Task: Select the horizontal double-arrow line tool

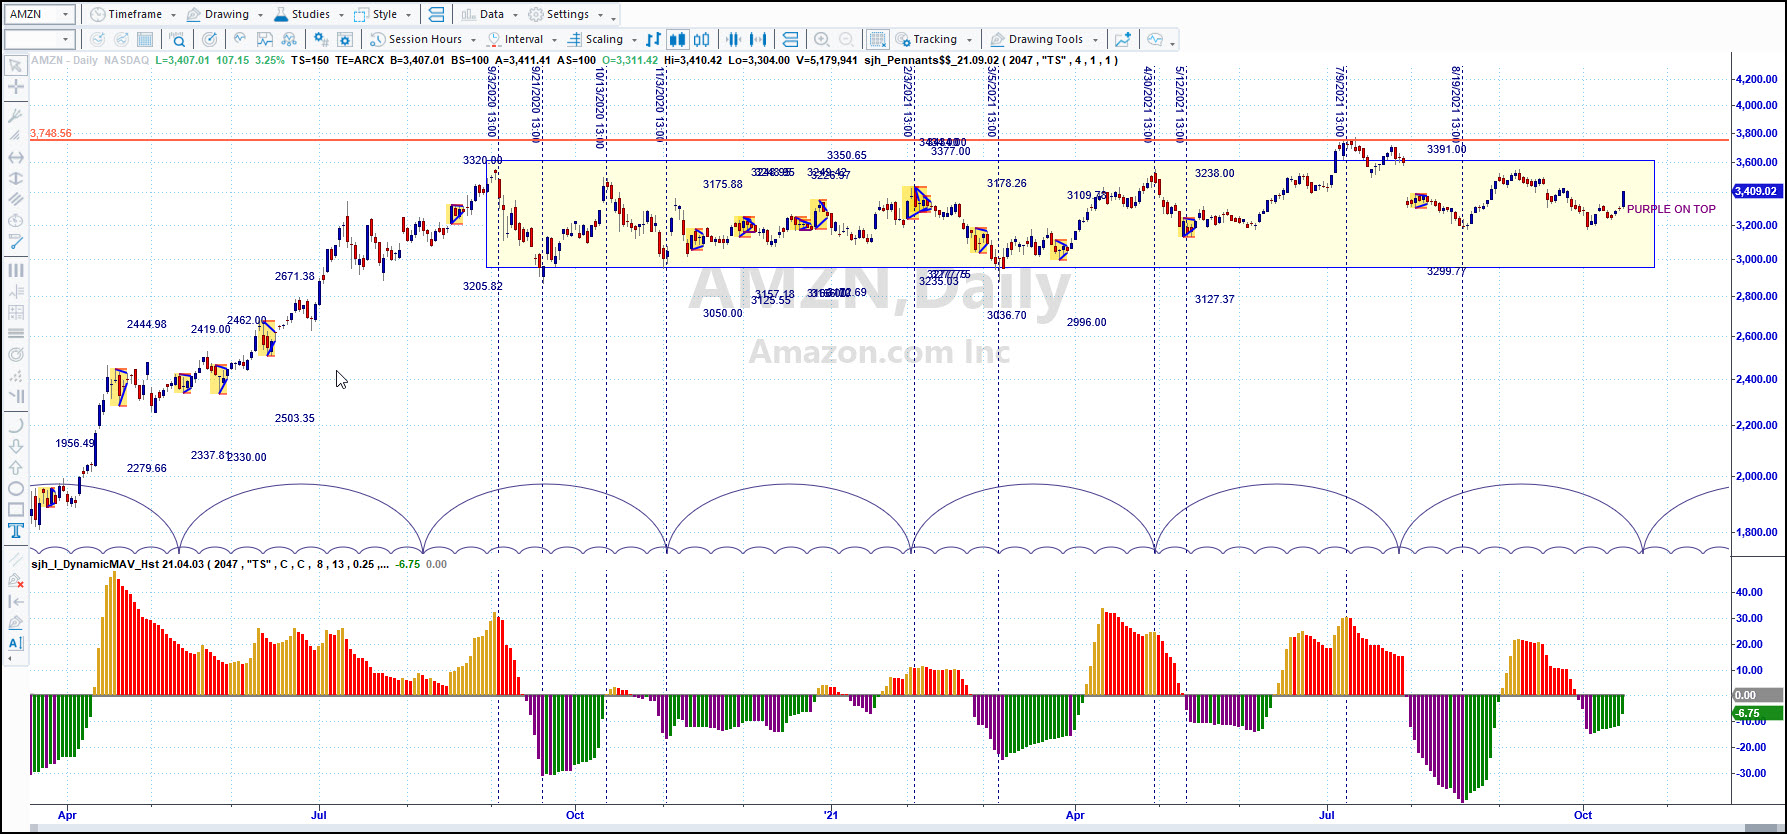Action: (x=15, y=157)
